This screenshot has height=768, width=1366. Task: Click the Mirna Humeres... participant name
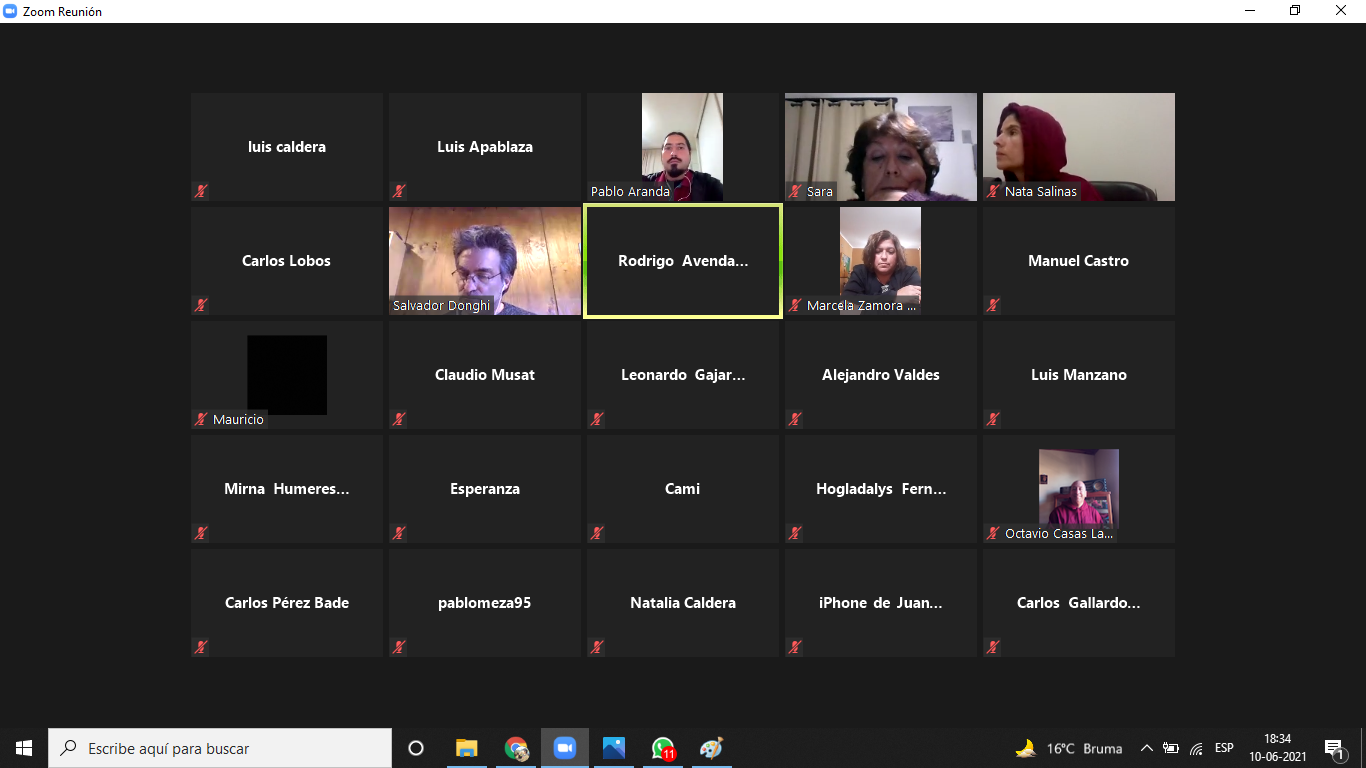287,489
